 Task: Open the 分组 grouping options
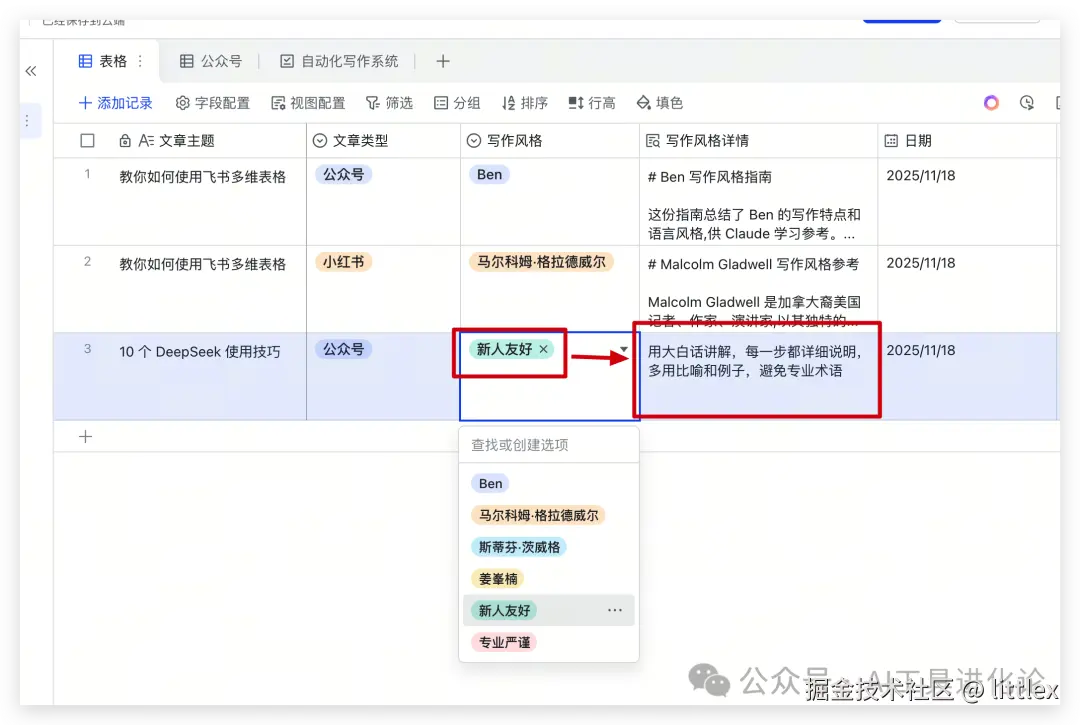[457, 102]
